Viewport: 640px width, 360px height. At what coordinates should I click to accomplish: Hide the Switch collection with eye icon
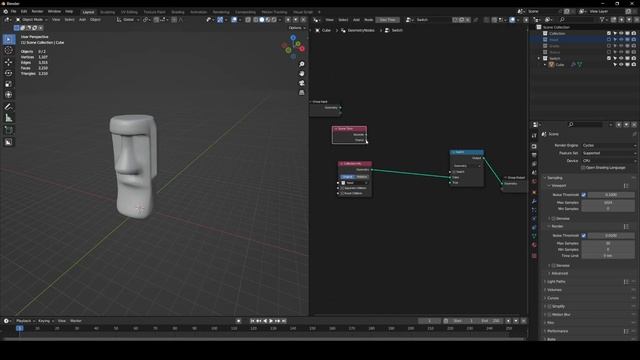click(x=621, y=58)
